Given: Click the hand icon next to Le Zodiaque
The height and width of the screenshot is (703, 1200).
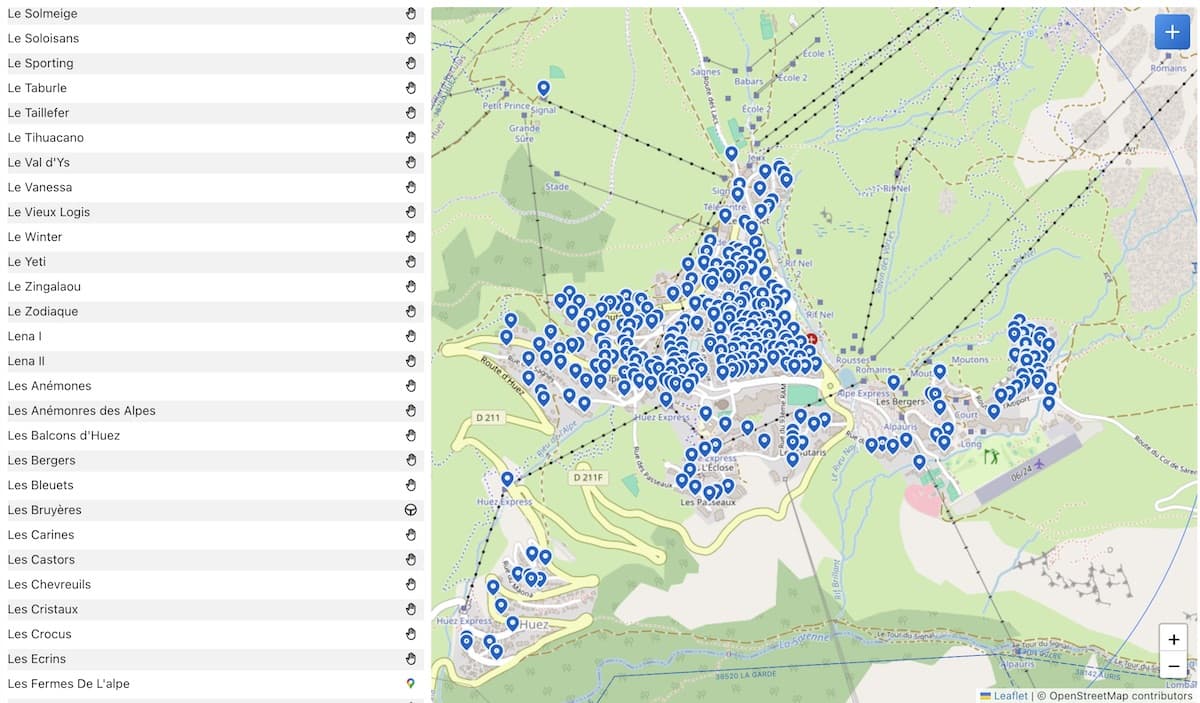Looking at the screenshot, I should [411, 311].
